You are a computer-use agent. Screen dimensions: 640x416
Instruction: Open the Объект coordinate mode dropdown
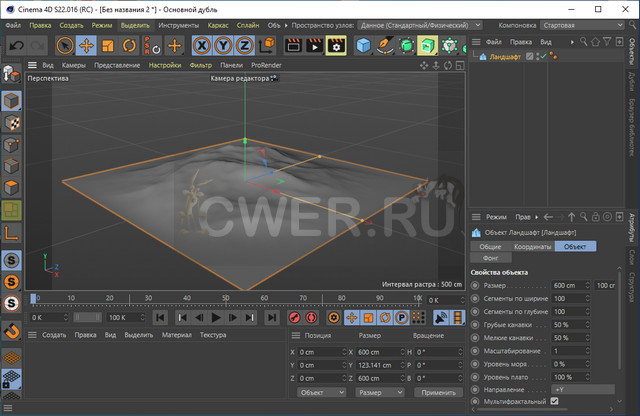321,393
